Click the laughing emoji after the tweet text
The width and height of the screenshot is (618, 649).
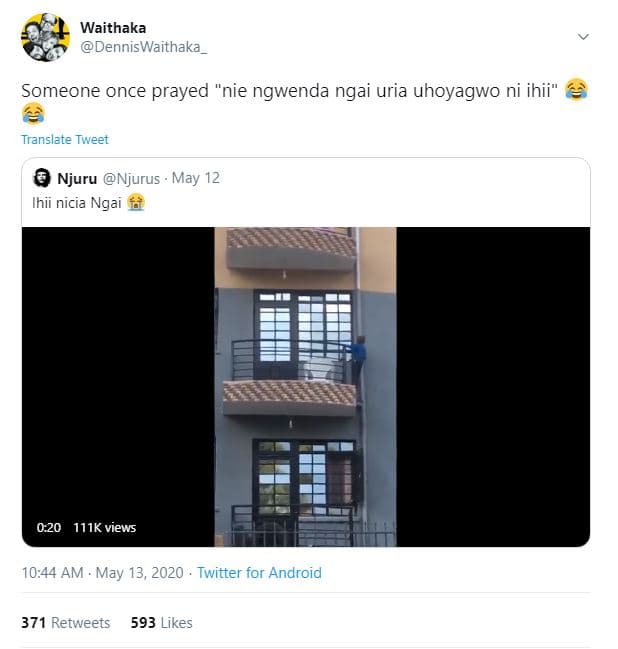(x=576, y=89)
